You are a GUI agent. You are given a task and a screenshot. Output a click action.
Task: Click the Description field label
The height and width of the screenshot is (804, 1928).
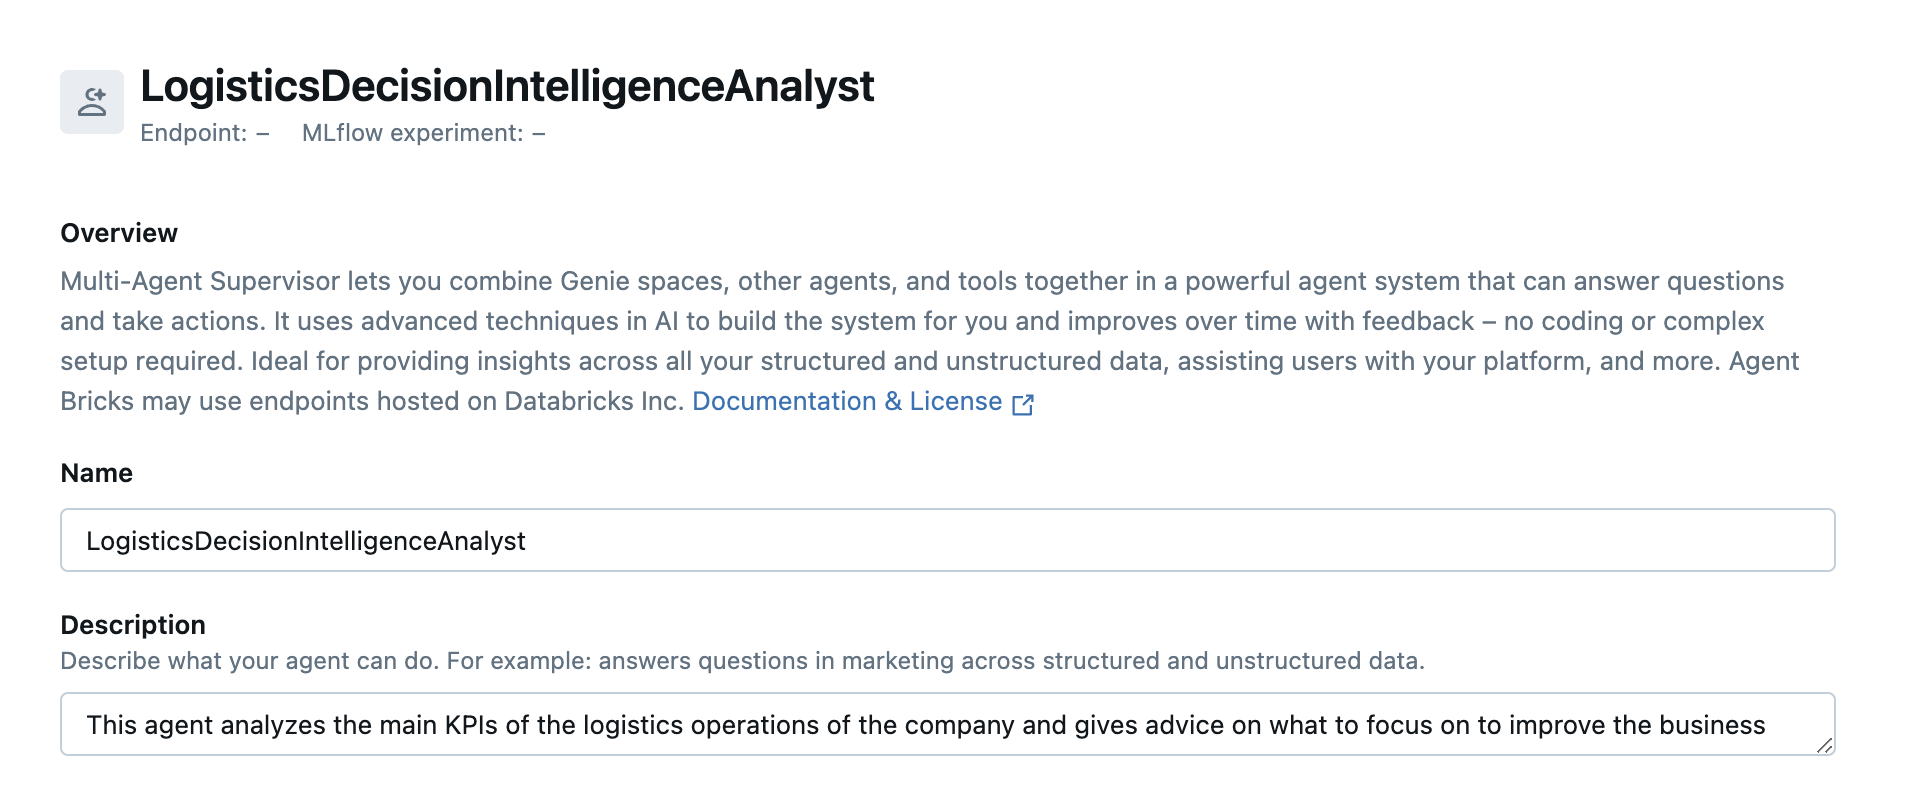tap(133, 625)
